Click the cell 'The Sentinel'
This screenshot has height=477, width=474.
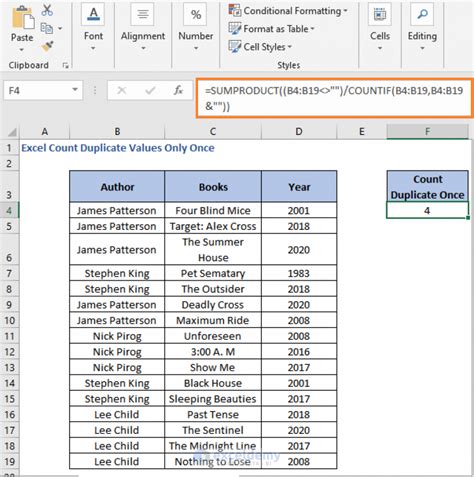point(213,430)
